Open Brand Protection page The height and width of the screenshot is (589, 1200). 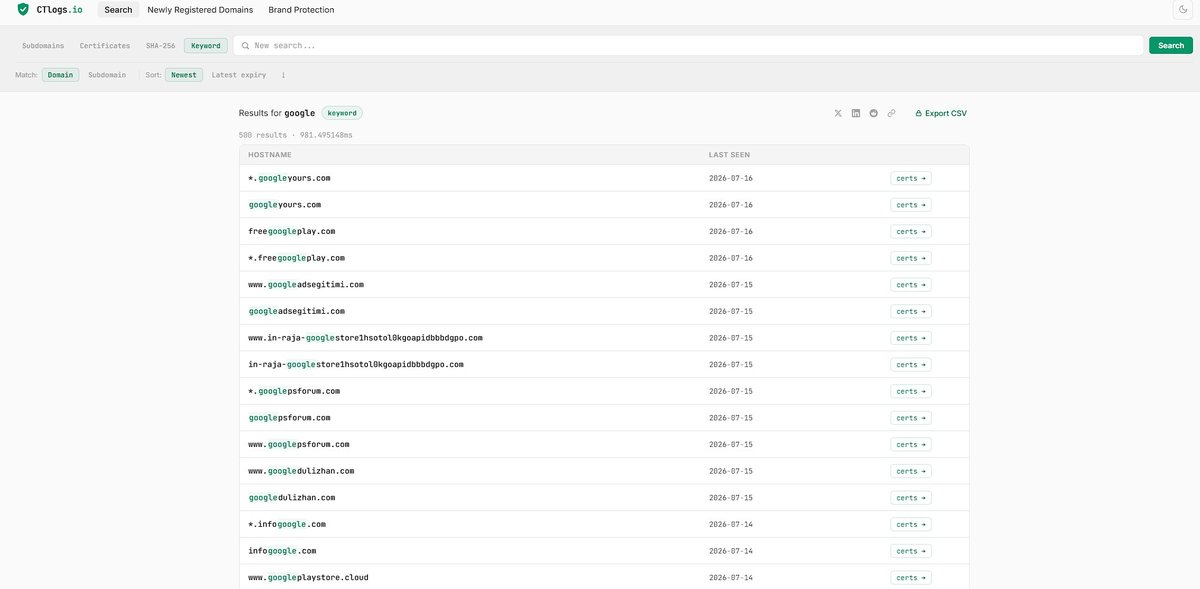(x=301, y=10)
